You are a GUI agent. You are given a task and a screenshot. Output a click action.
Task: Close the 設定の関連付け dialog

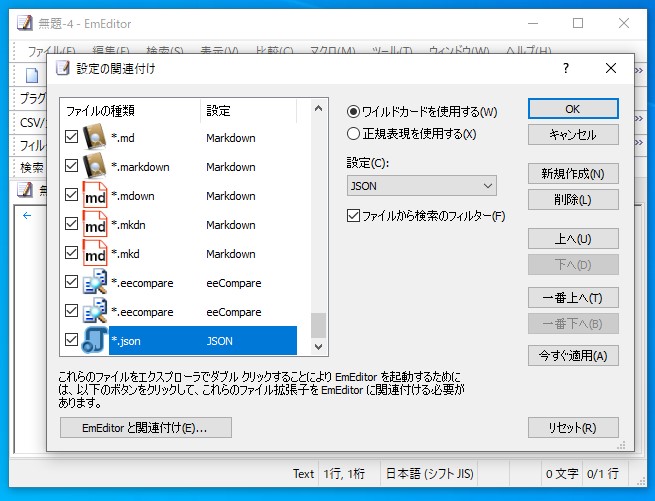(611, 68)
